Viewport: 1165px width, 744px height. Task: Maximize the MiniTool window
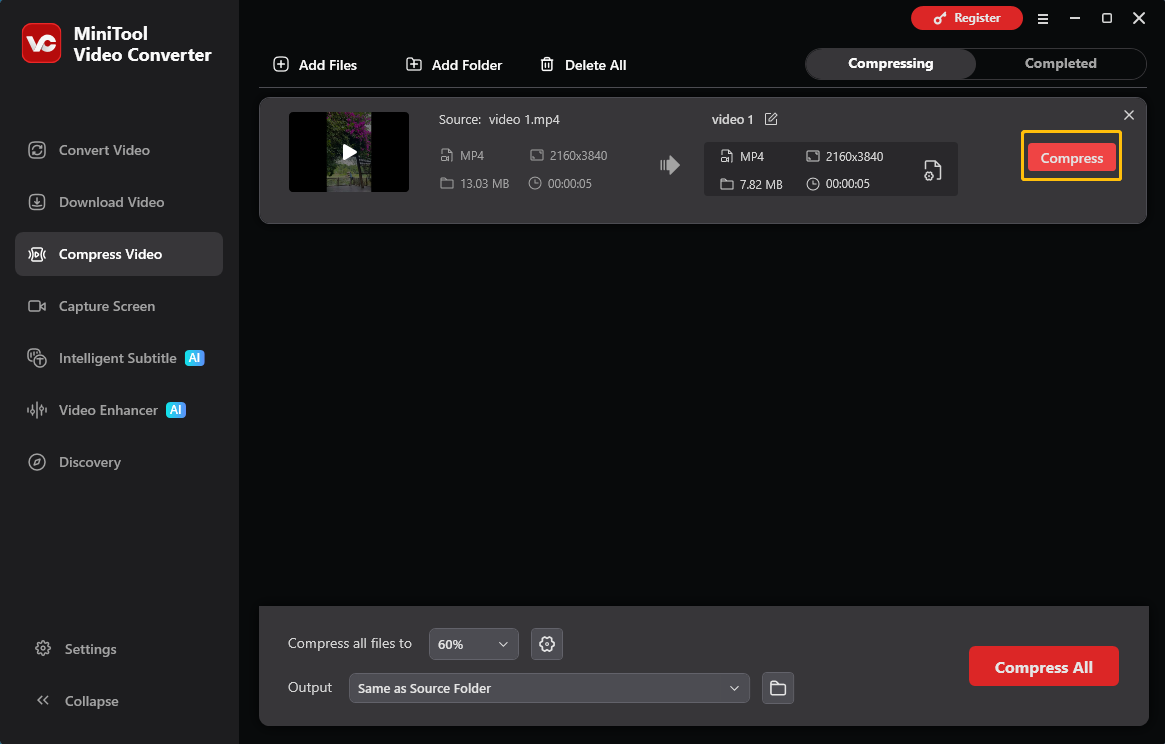(1106, 18)
